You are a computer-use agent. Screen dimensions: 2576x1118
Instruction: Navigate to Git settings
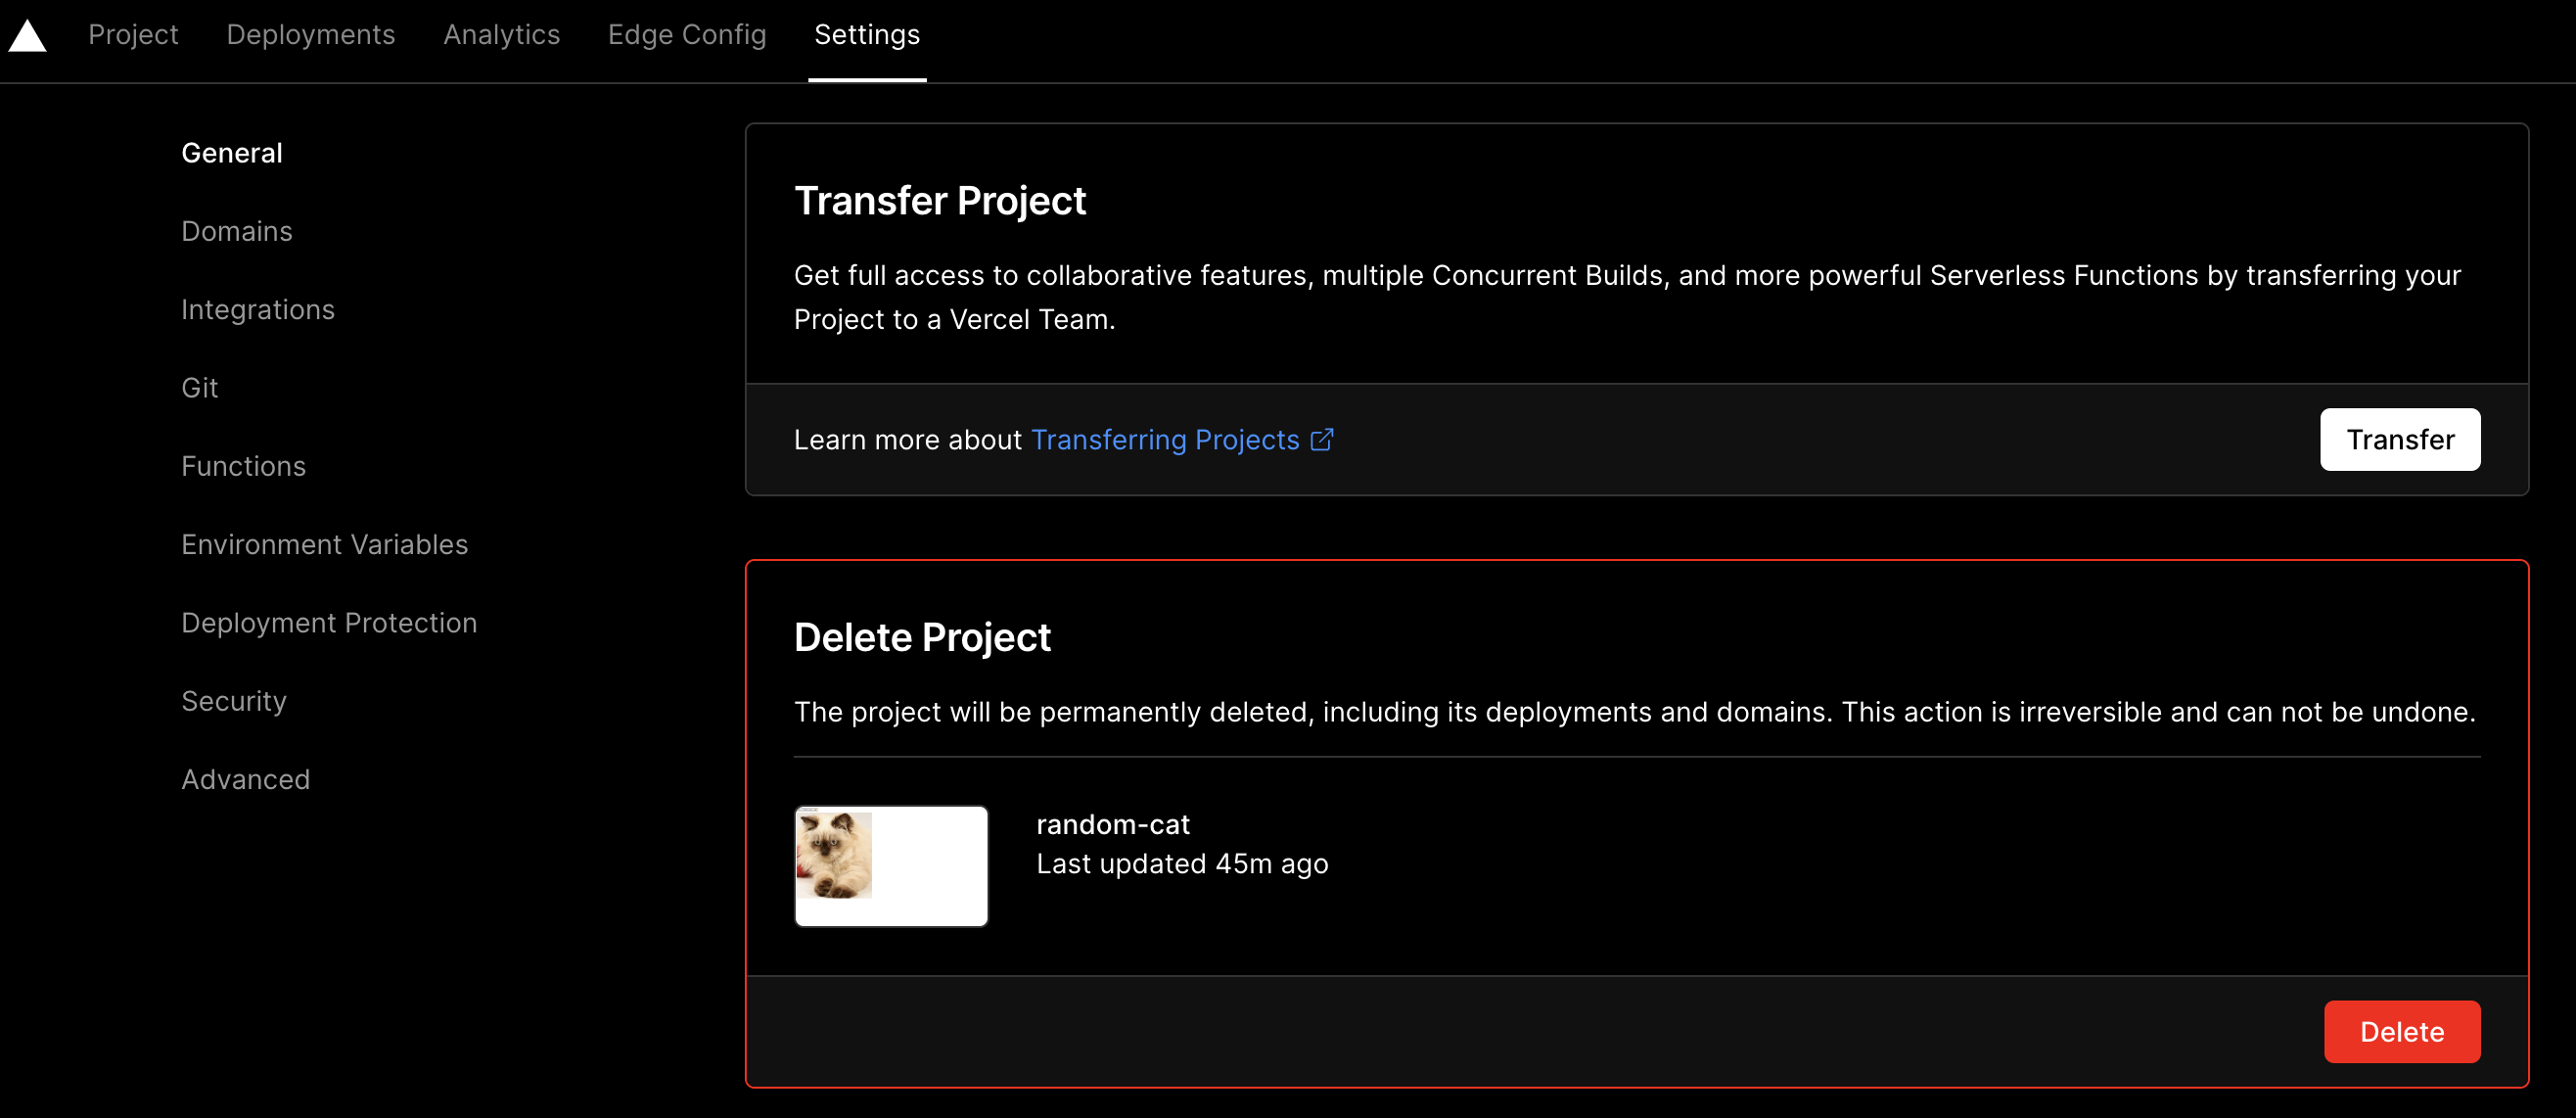coord(200,388)
